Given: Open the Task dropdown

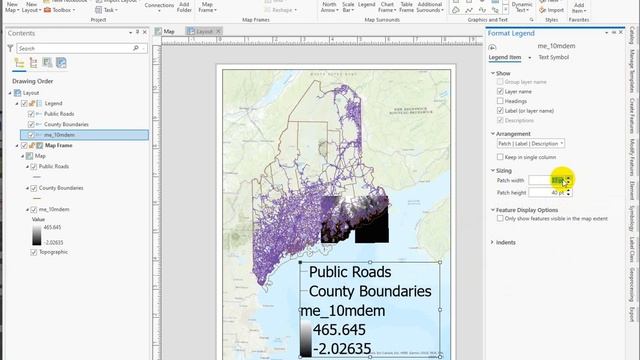Looking at the screenshot, I should point(107,10).
